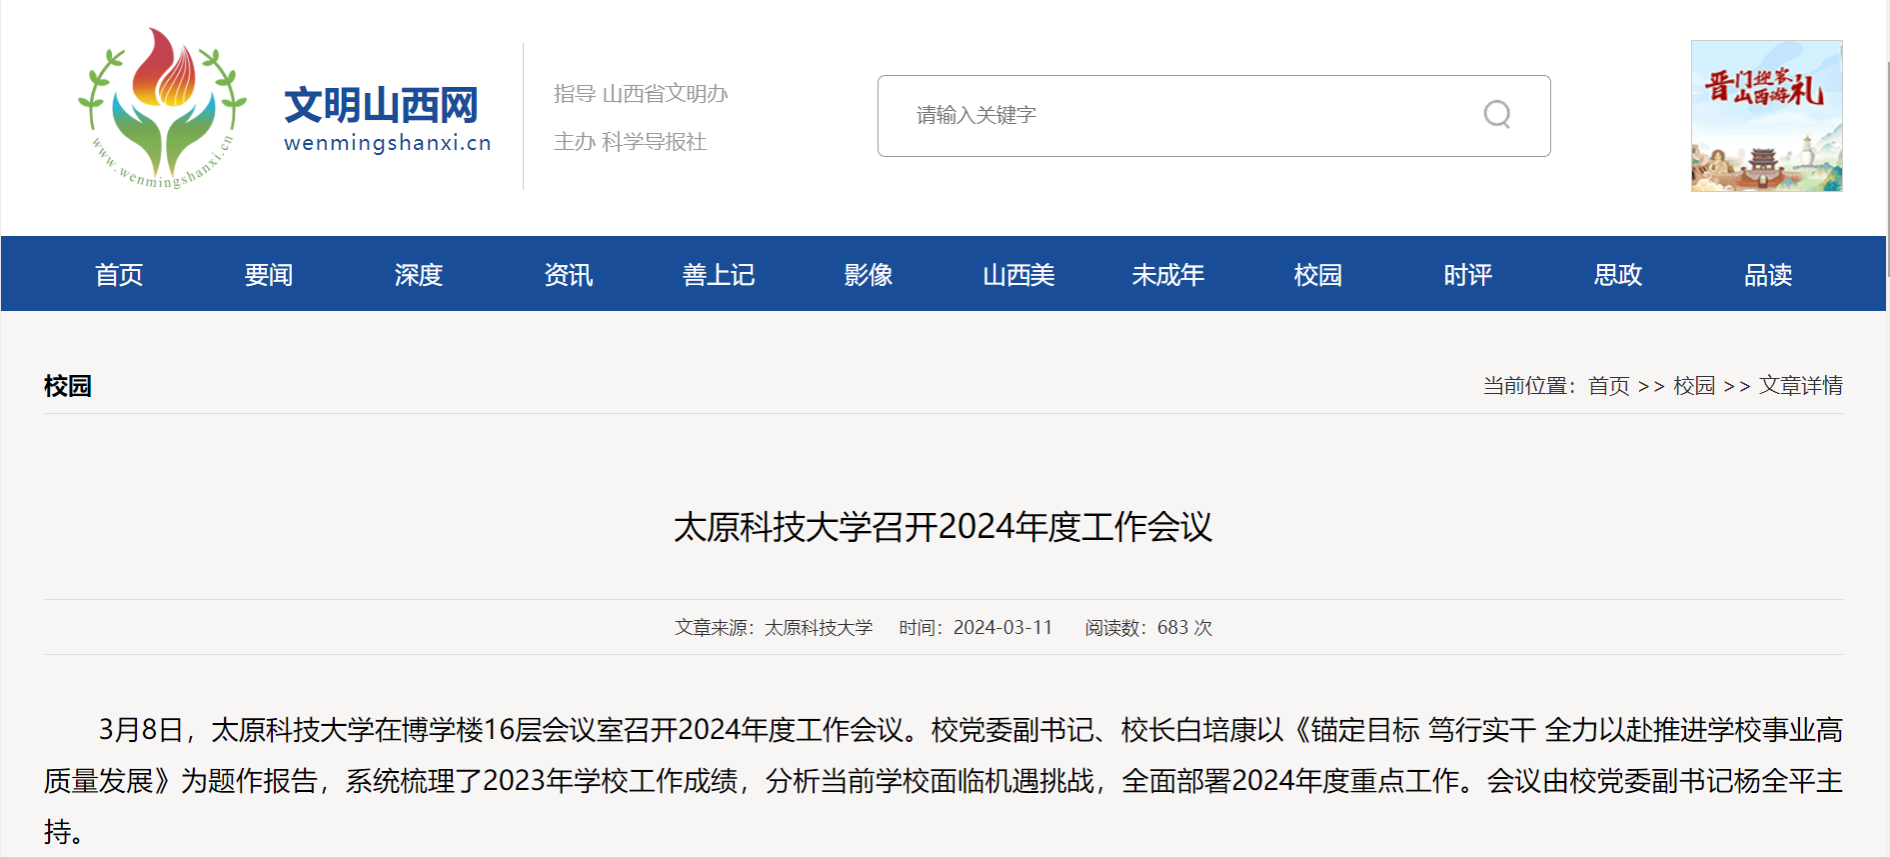The image size is (1890, 857).
Task: Click the 文明山西网 site title text
Action: [381, 106]
